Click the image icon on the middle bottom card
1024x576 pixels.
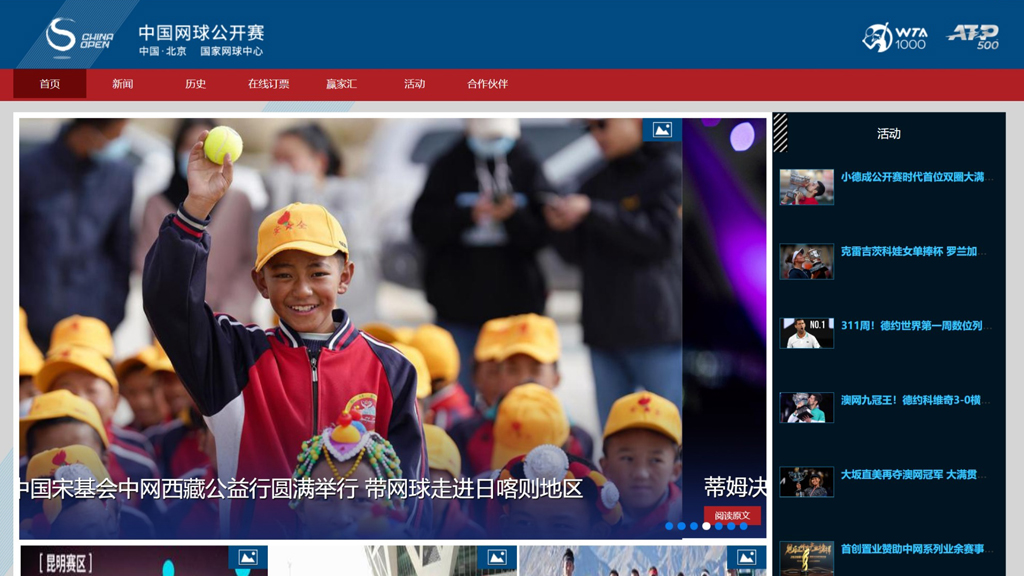(x=497, y=557)
